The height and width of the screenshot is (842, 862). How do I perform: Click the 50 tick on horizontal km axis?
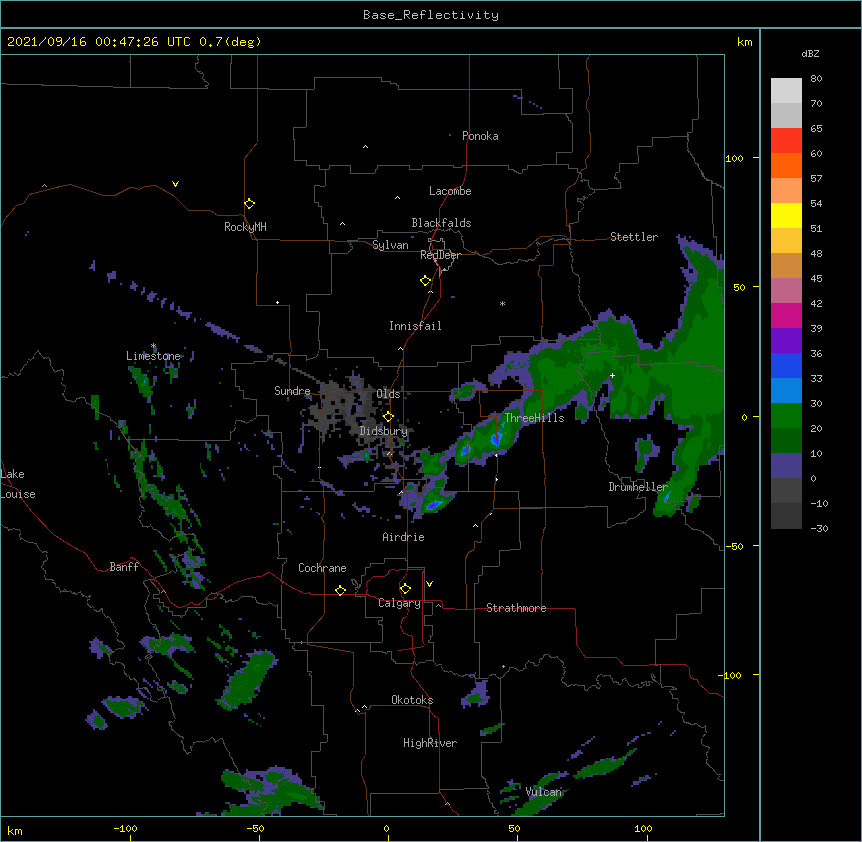click(514, 828)
